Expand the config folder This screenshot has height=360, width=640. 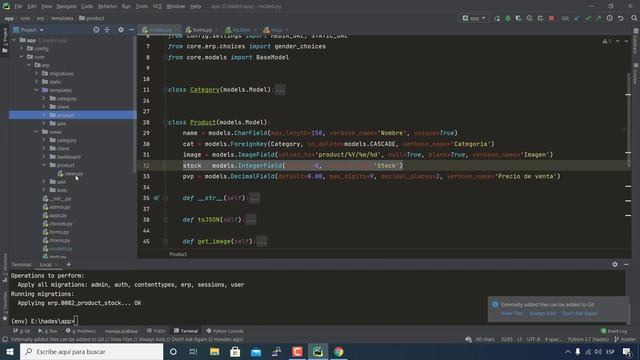click(22, 49)
